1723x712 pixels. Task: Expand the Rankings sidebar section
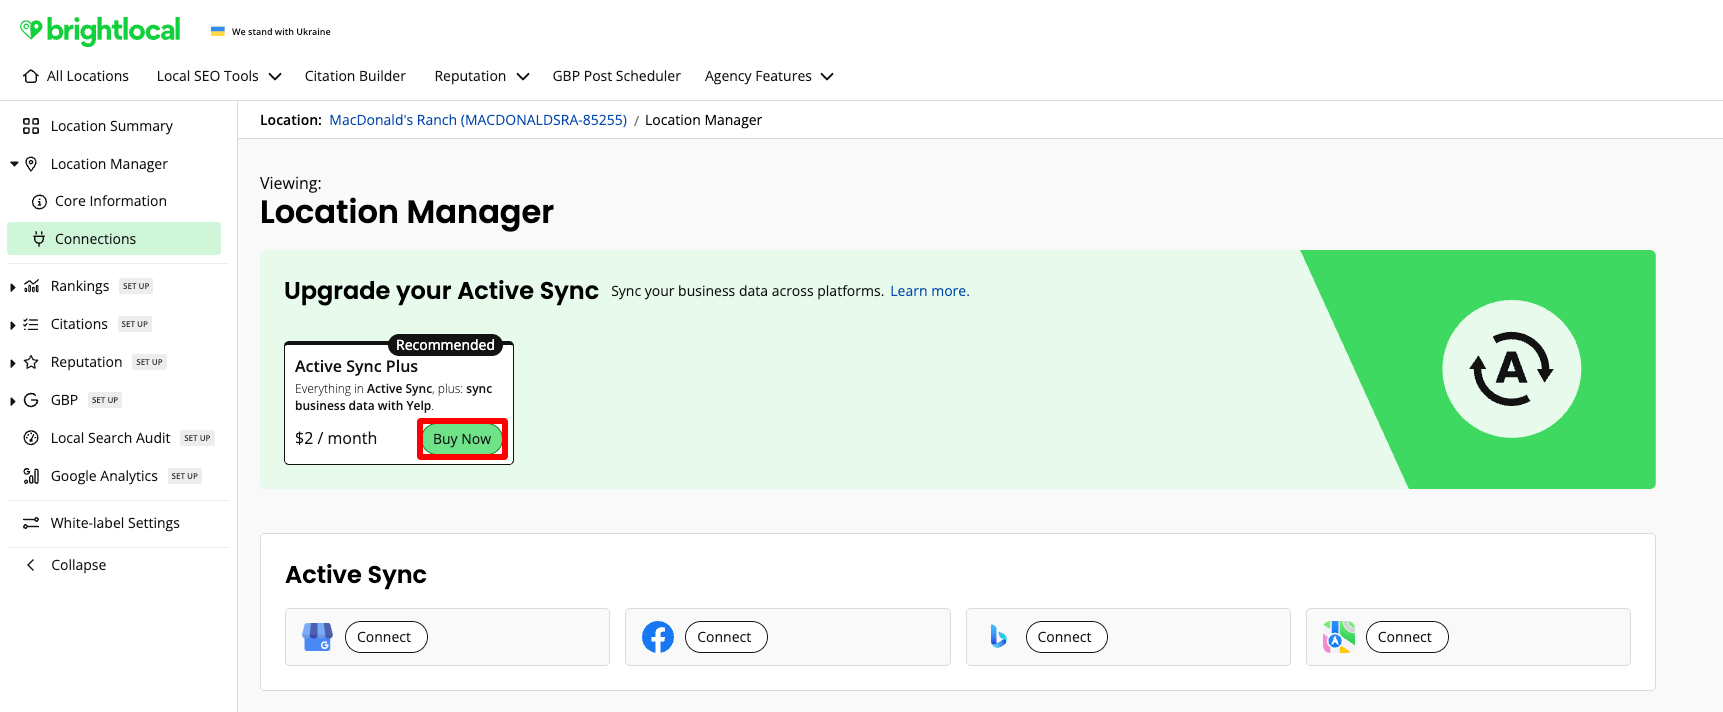[x=13, y=287]
